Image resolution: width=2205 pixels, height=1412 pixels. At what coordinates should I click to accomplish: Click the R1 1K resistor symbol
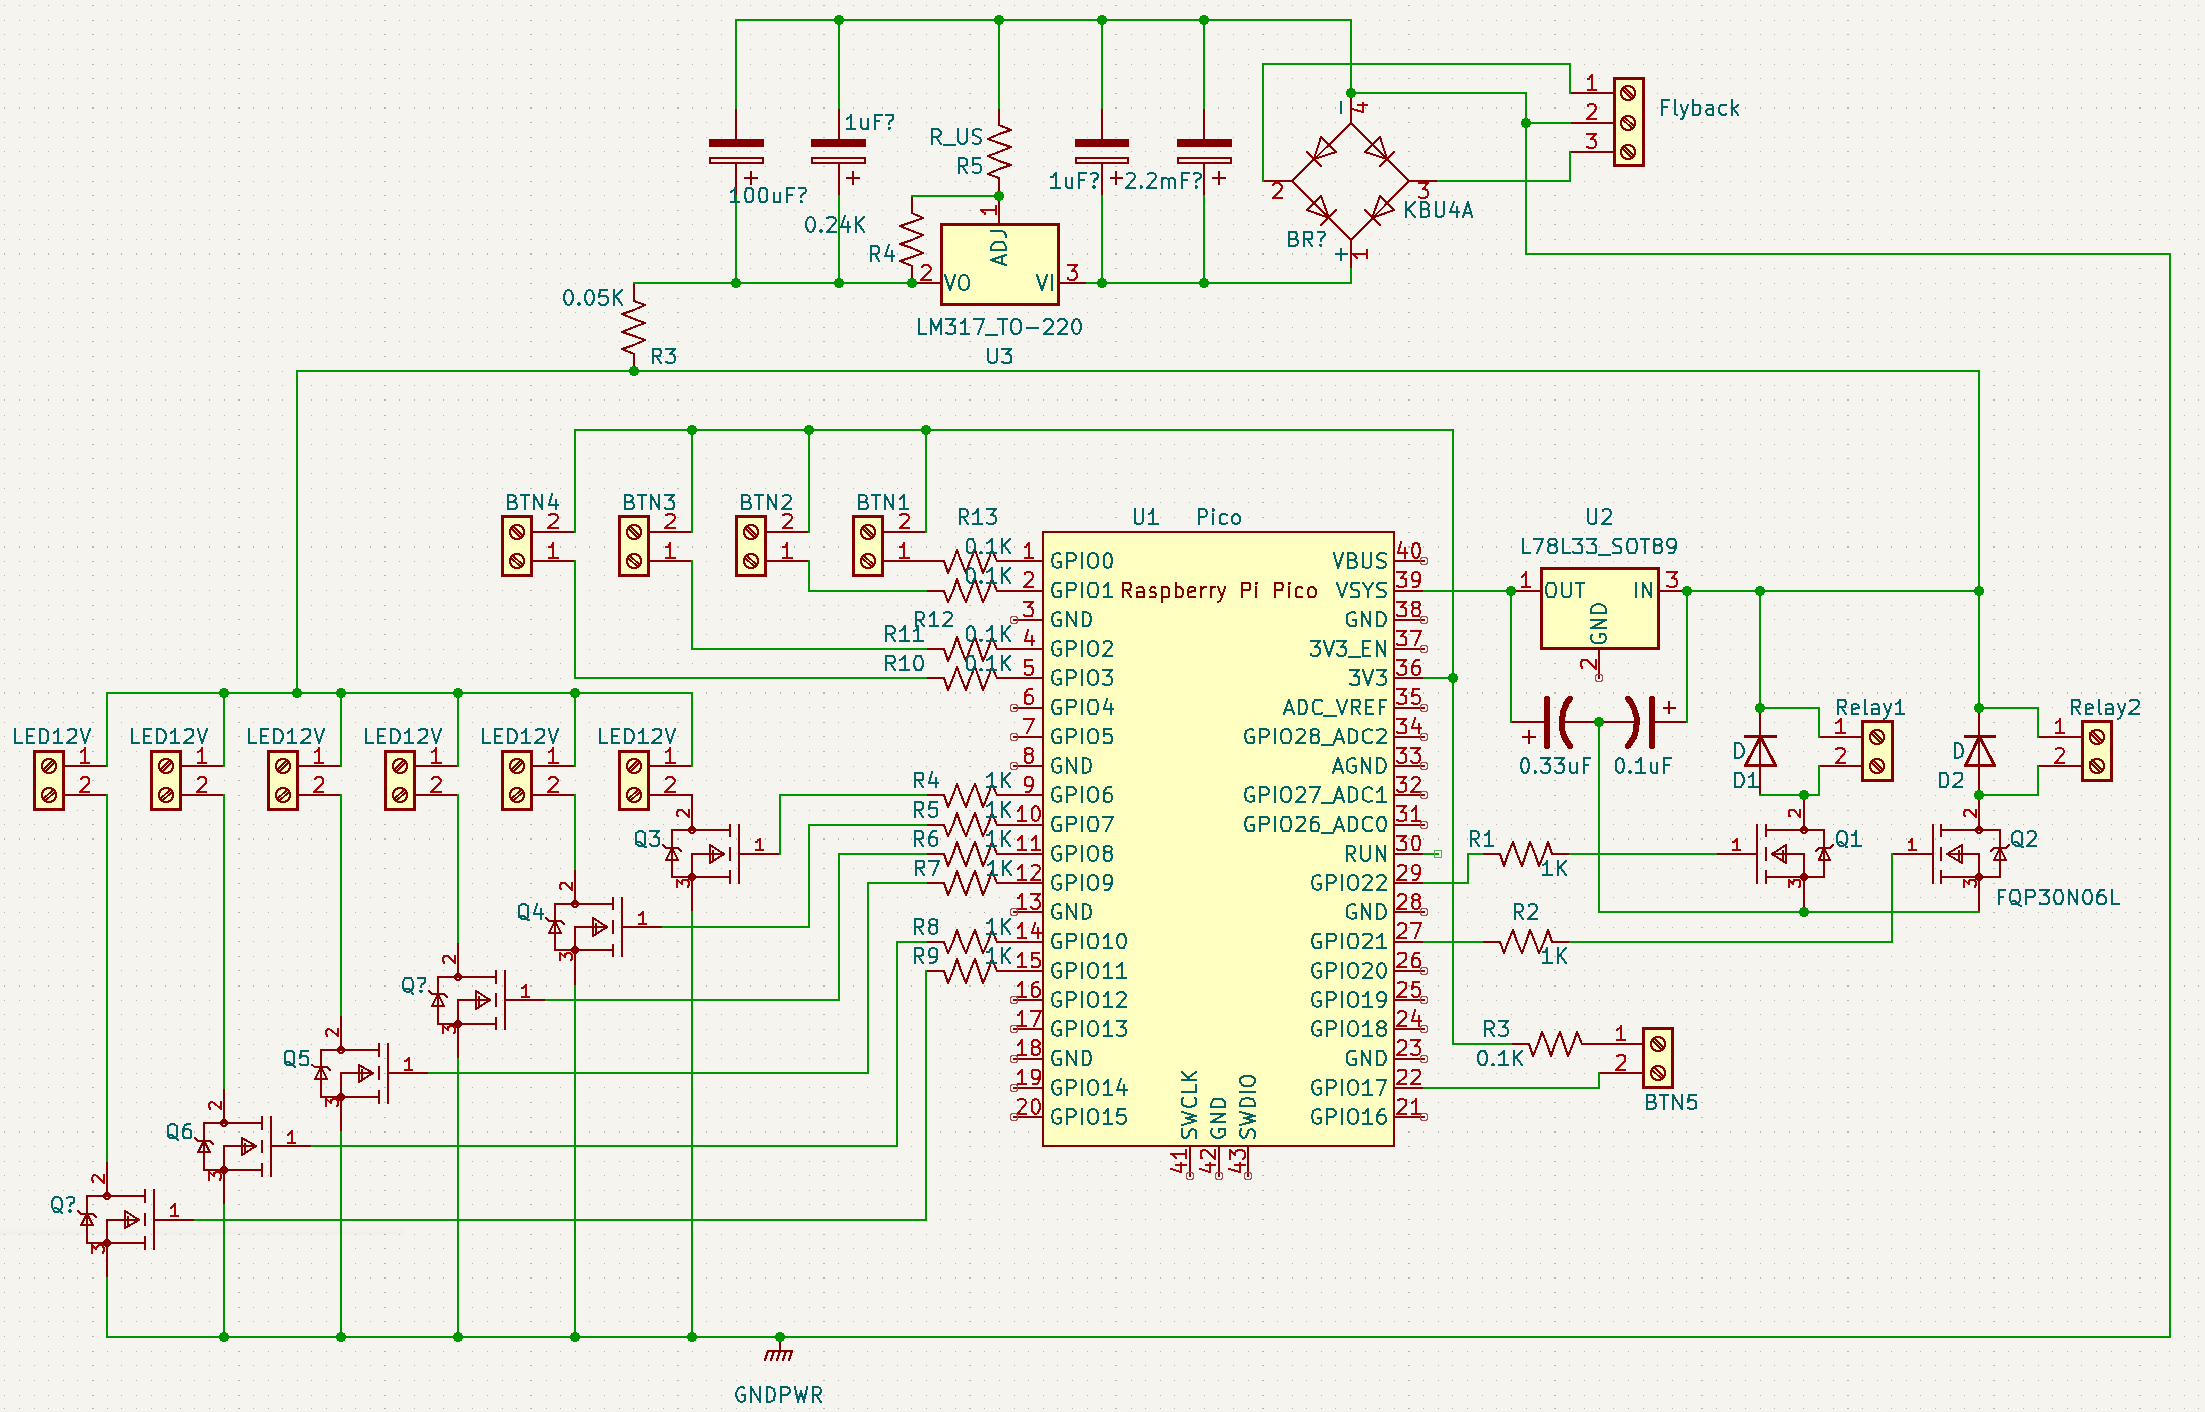pyautogui.click(x=1526, y=854)
